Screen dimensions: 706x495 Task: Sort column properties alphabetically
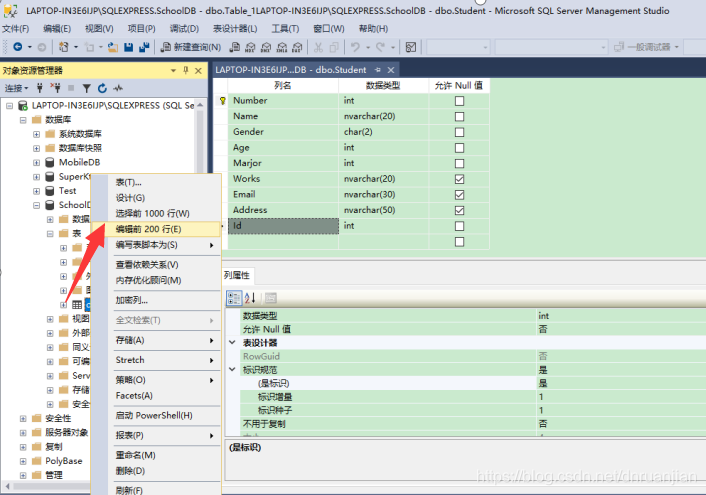(250, 298)
